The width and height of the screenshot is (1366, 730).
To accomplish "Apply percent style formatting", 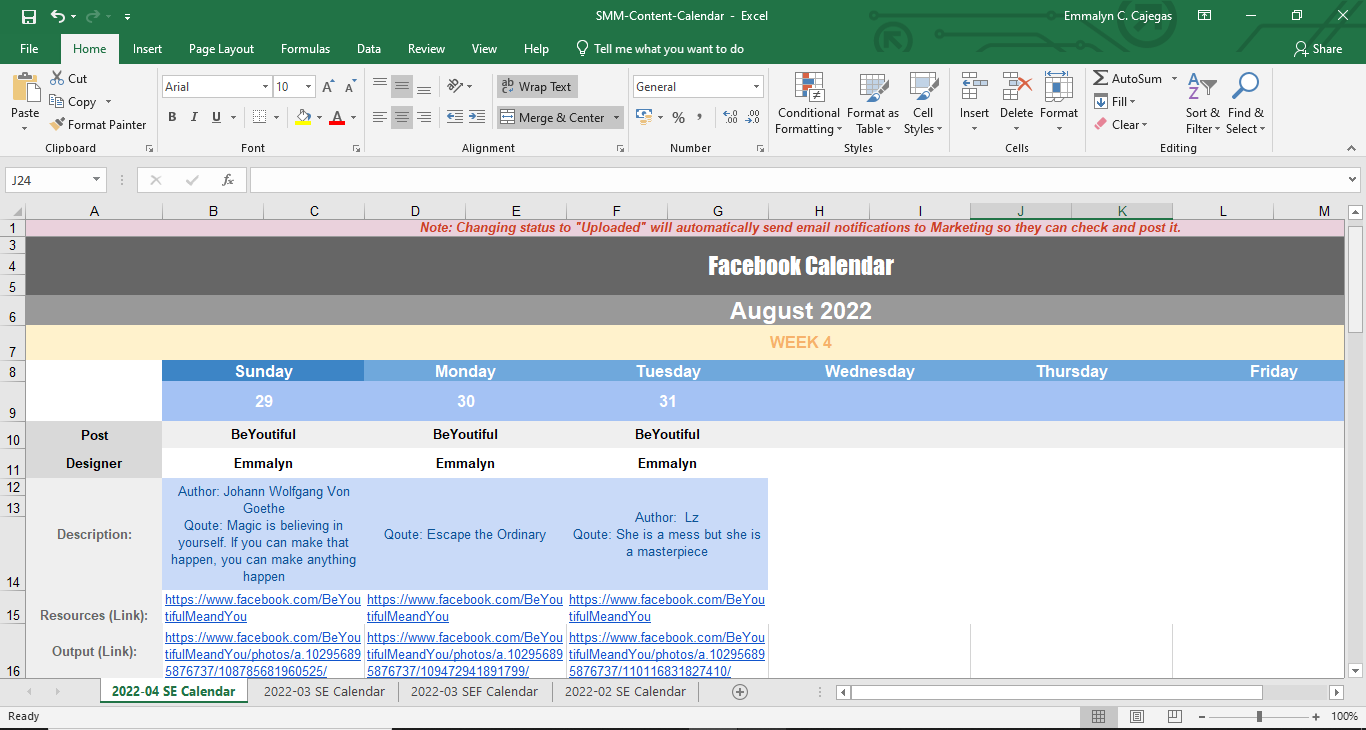I will pyautogui.click(x=678, y=117).
